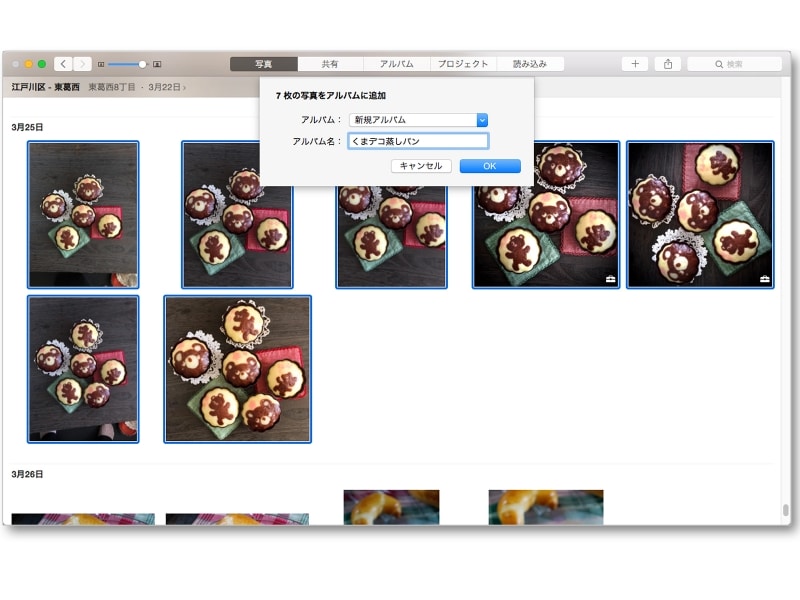Select the fifth photo in the top row
The height and width of the screenshot is (600, 800).
(700, 215)
